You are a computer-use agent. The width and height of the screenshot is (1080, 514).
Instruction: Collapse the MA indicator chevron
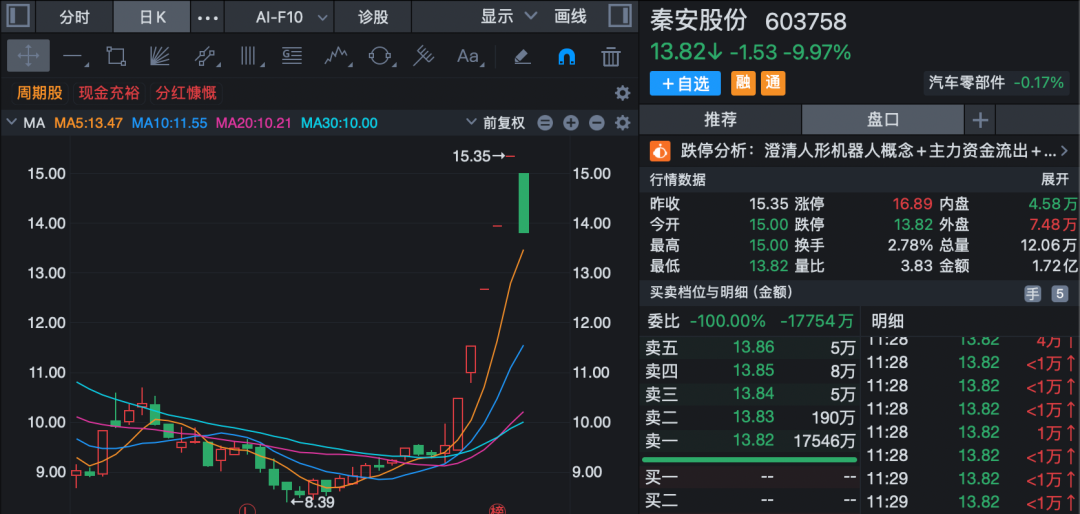pyautogui.click(x=11, y=123)
